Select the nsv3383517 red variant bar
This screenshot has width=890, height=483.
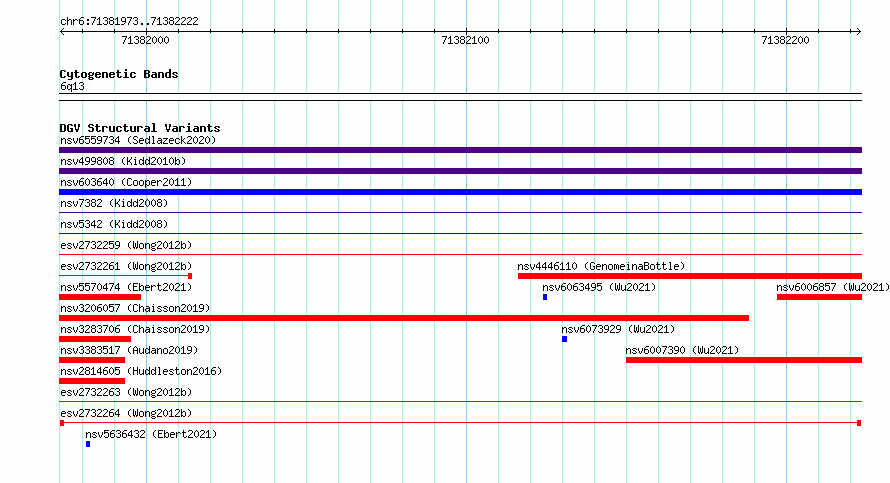[x=92, y=360]
